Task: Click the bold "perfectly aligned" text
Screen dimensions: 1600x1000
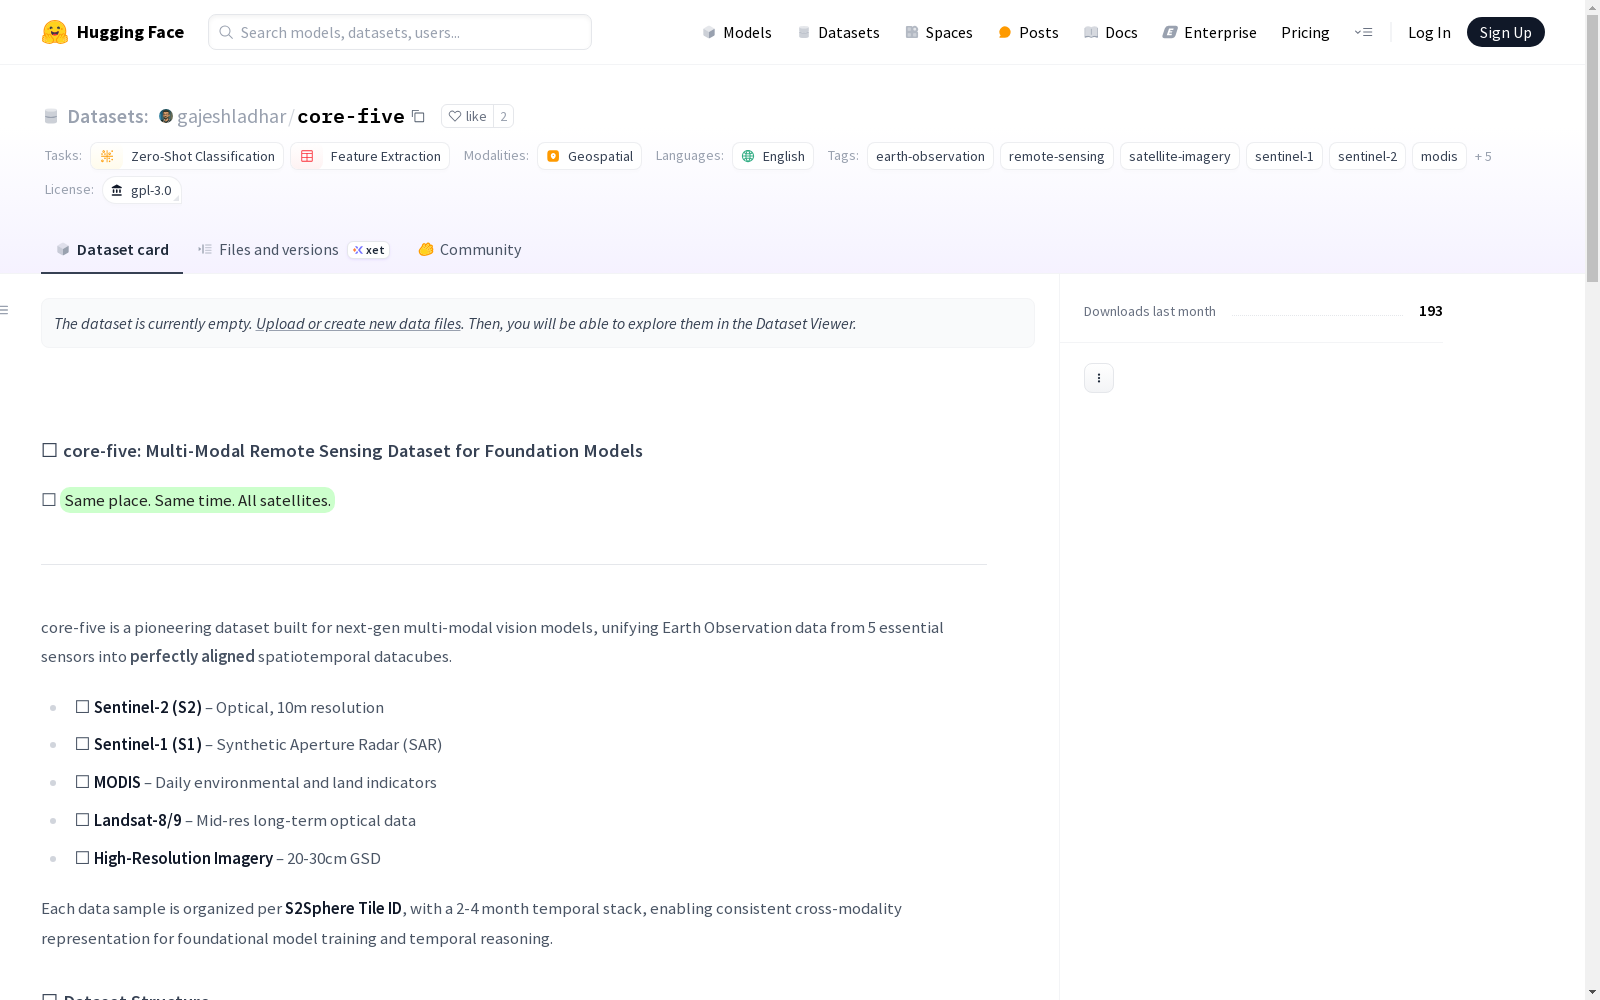Action: click(192, 656)
